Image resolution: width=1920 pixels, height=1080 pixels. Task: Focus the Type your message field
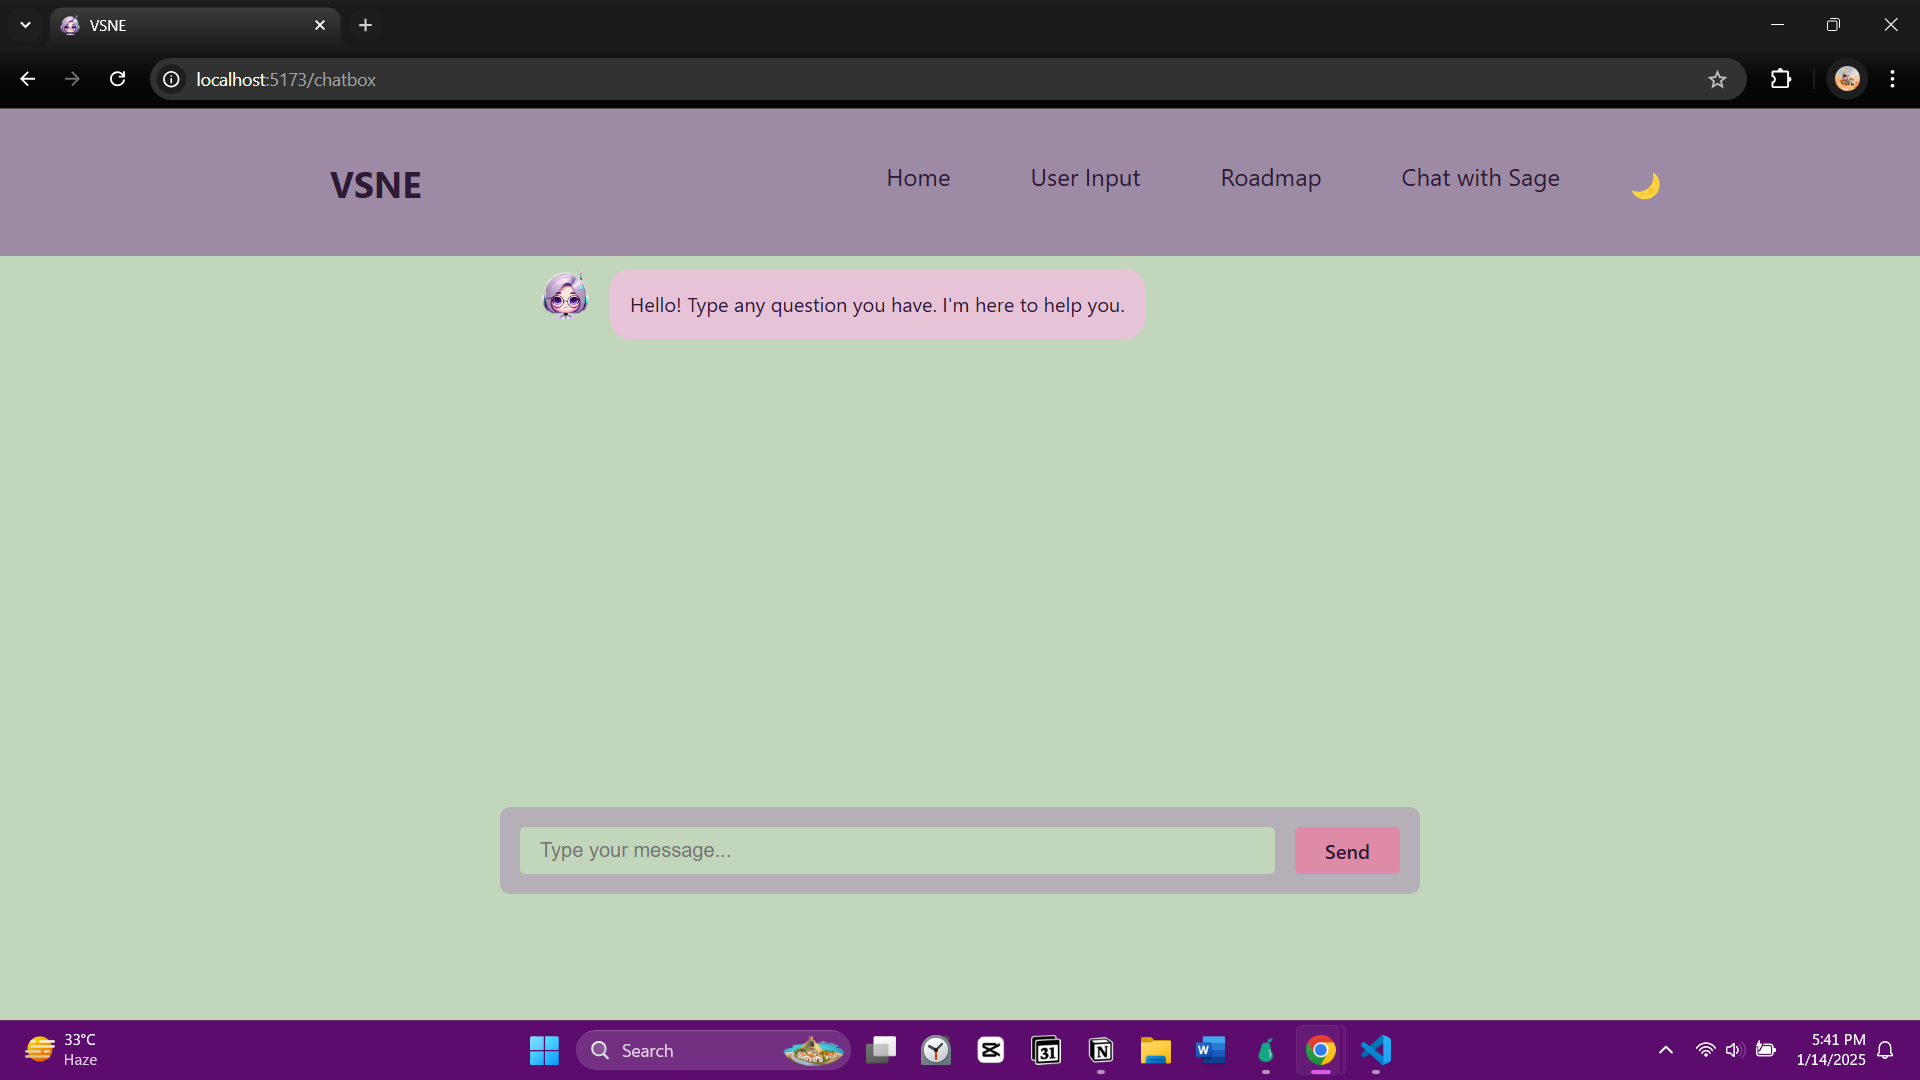pos(897,850)
